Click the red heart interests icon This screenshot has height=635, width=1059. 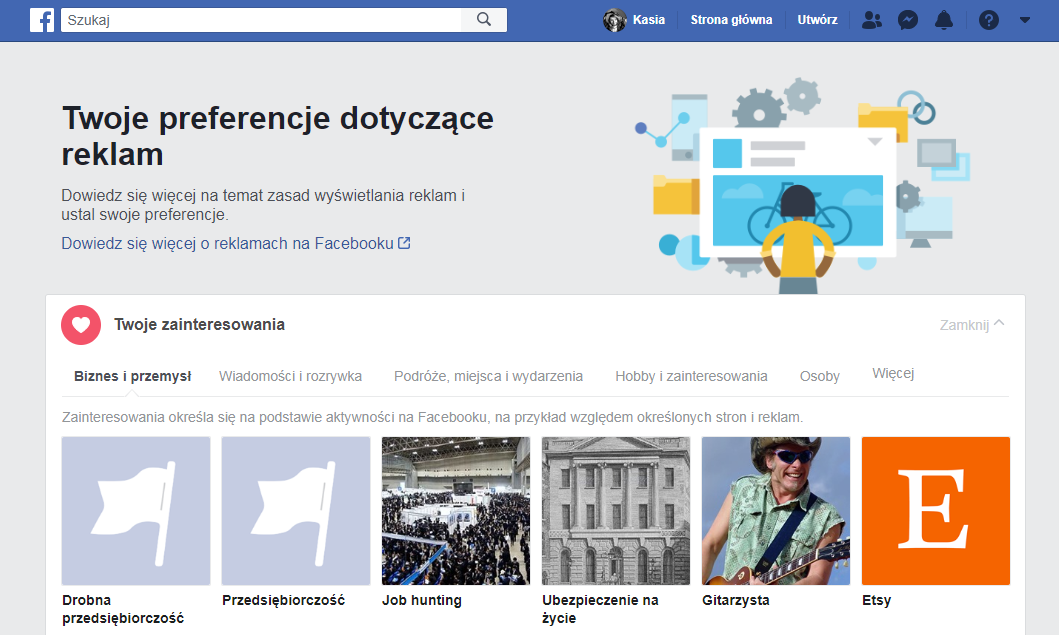tap(81, 325)
